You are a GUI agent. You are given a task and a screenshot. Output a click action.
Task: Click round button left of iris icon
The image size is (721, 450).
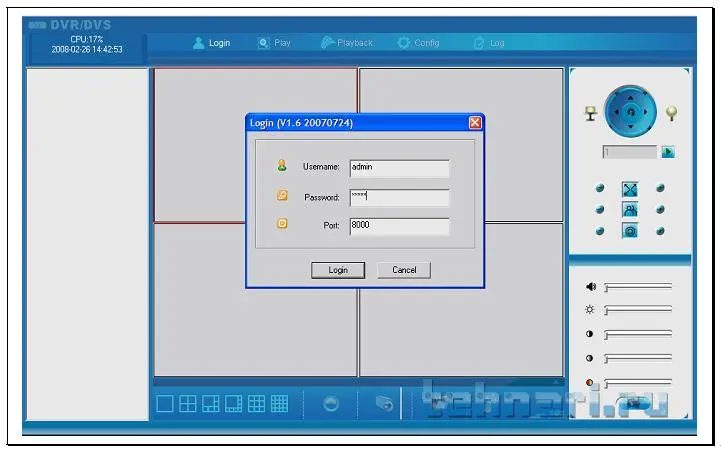click(x=600, y=231)
